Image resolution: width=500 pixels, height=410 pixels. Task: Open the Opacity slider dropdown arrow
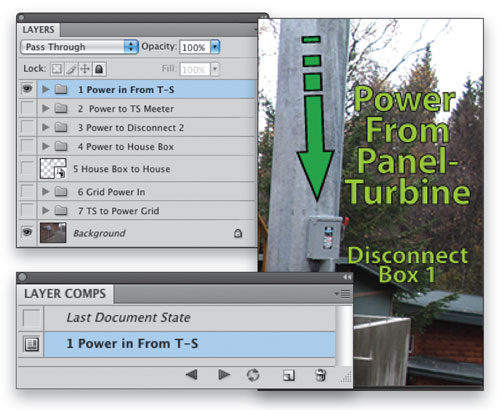tap(215, 47)
